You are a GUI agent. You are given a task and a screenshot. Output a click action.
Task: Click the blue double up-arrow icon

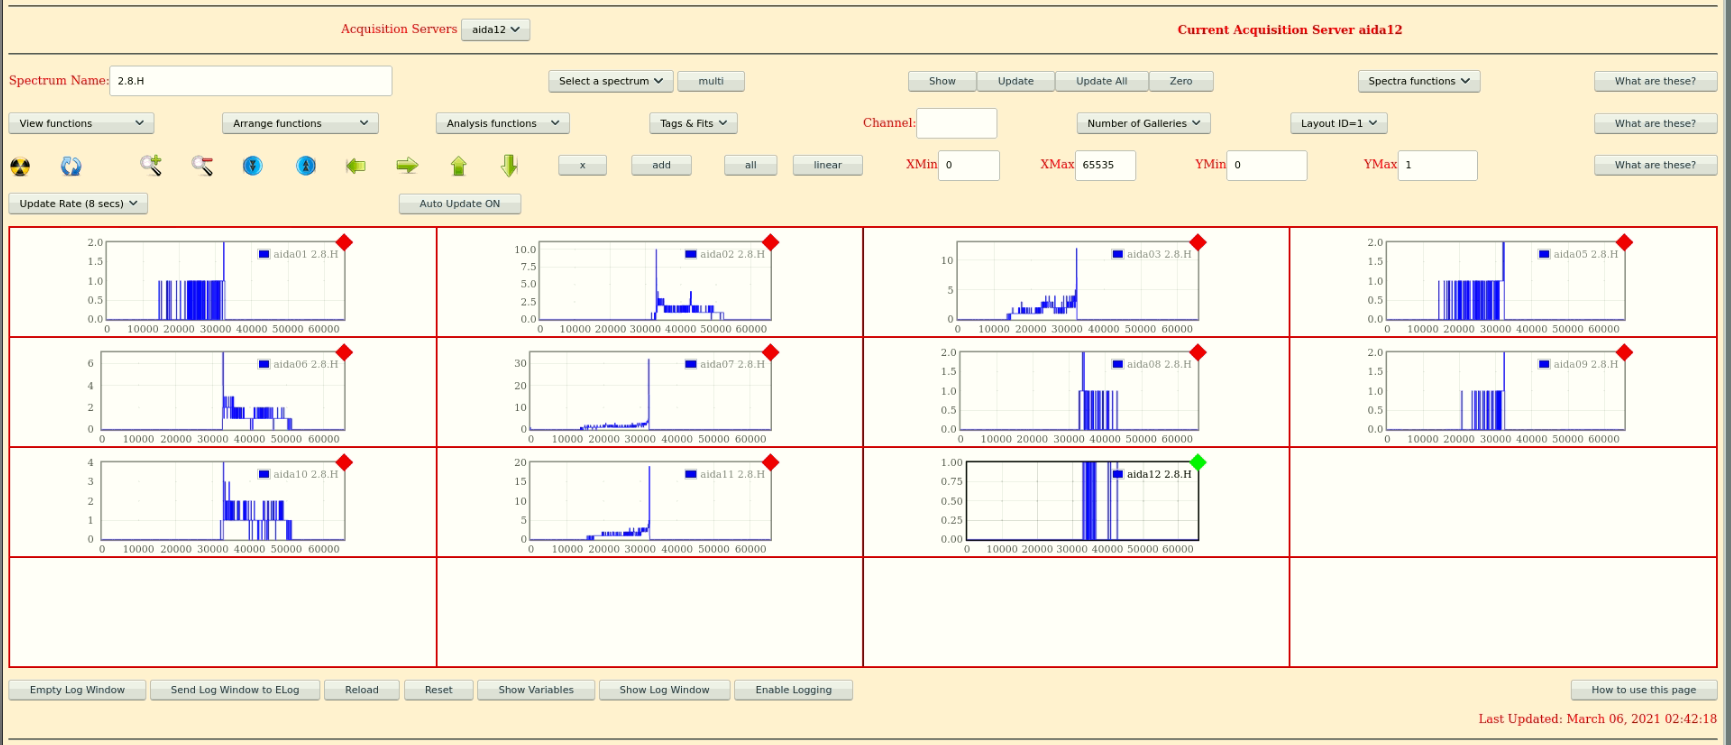(306, 165)
